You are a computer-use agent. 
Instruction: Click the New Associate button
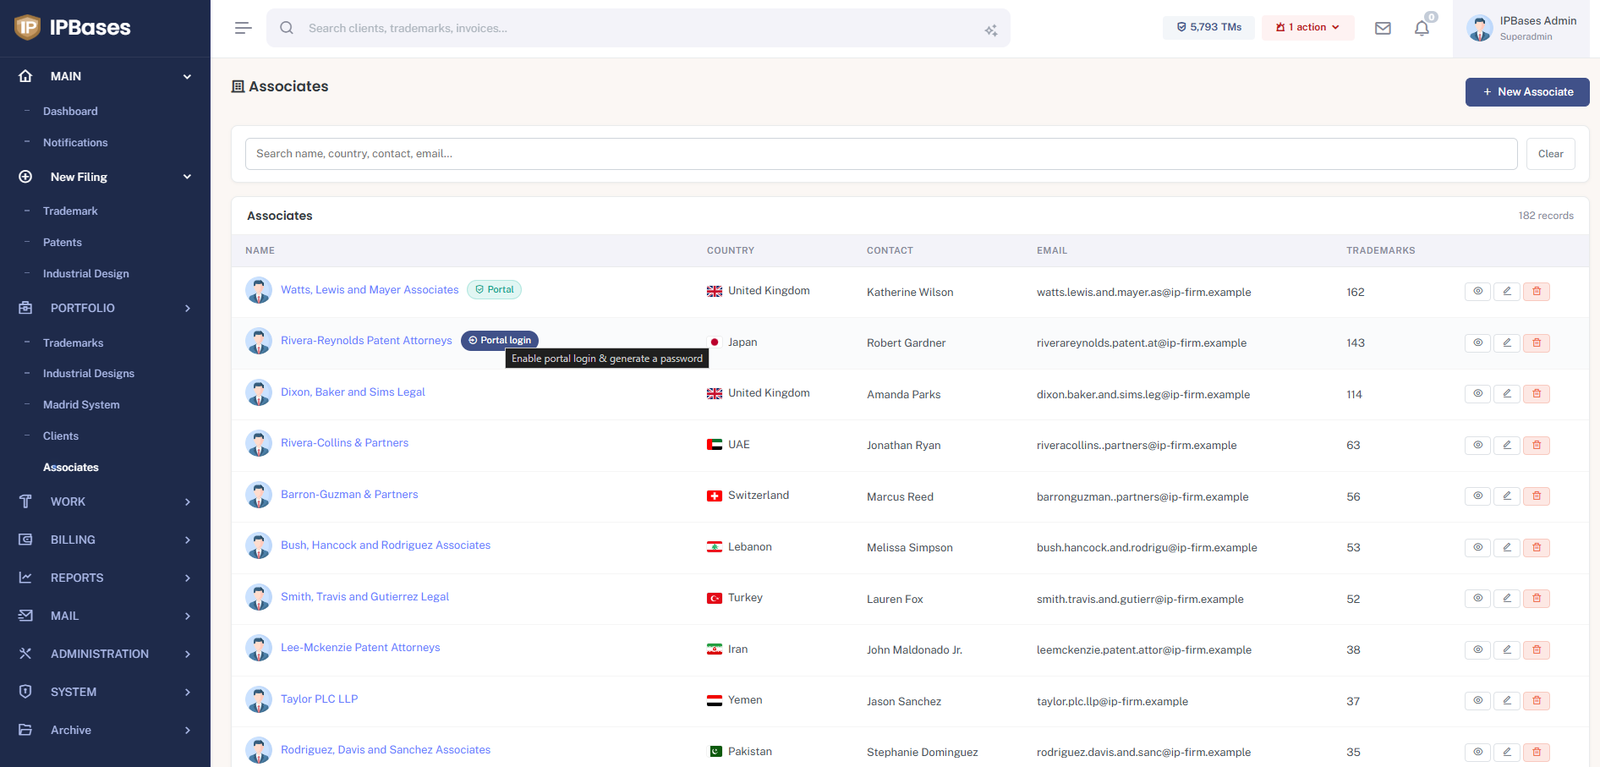click(x=1527, y=92)
